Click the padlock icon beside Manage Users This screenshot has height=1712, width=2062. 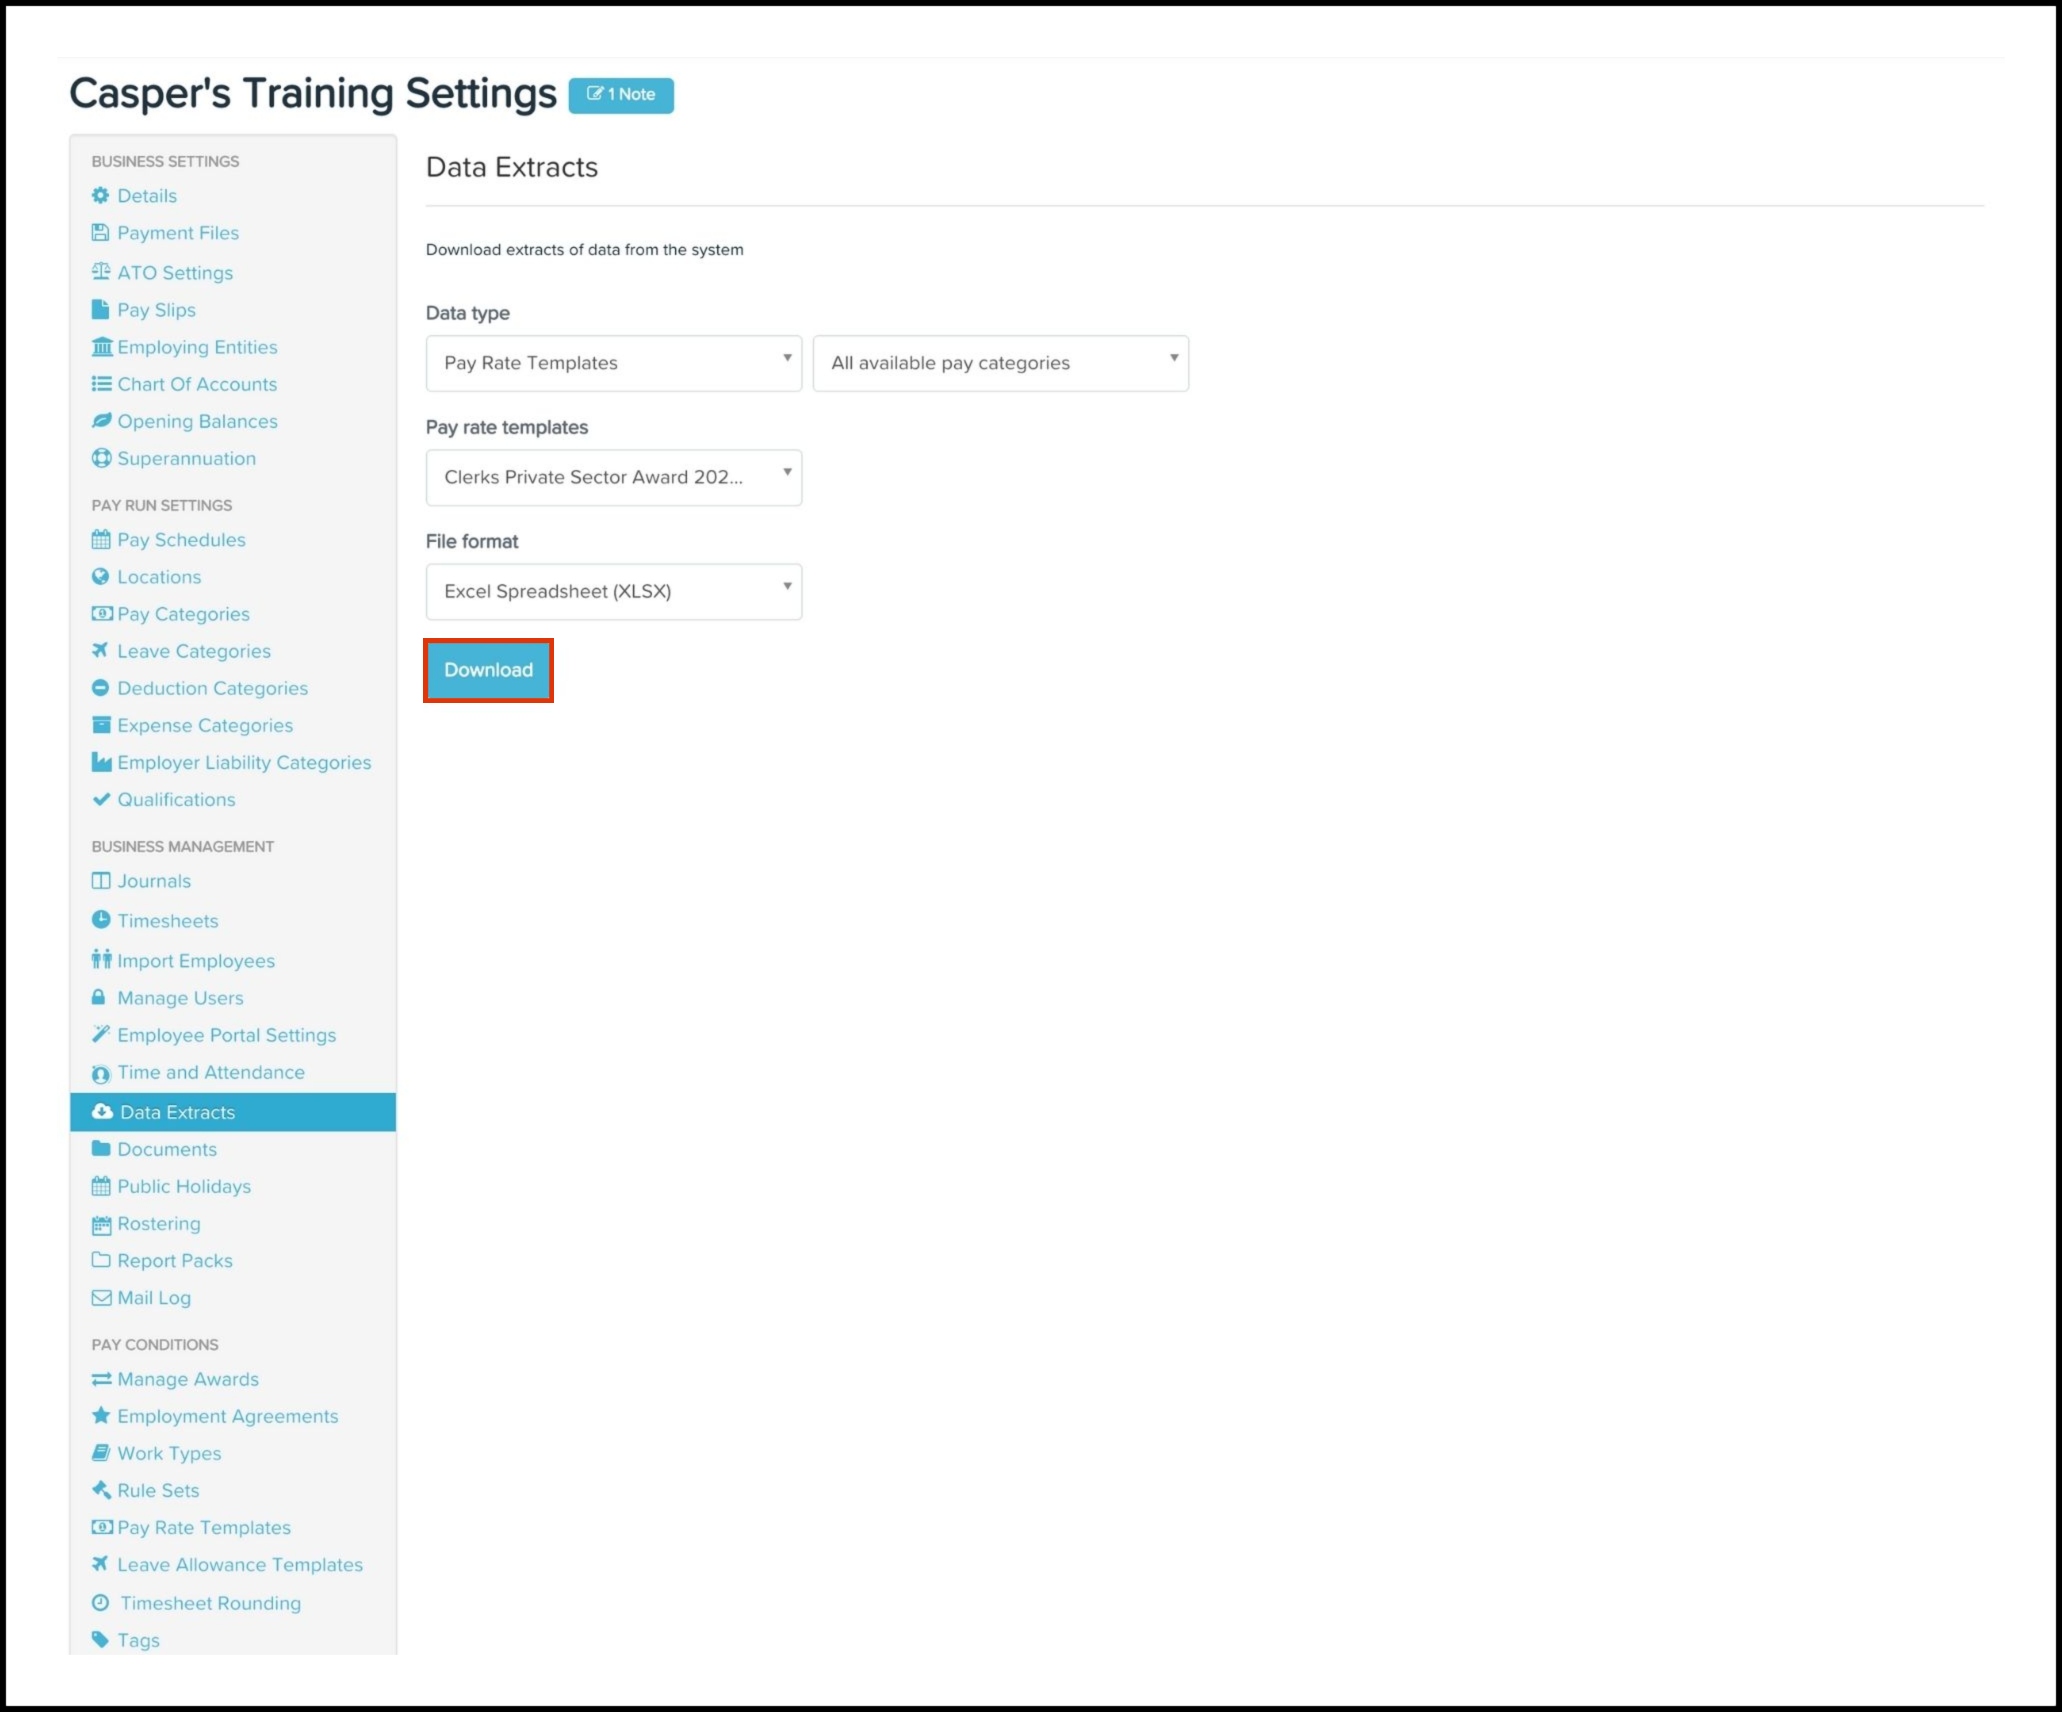point(99,997)
